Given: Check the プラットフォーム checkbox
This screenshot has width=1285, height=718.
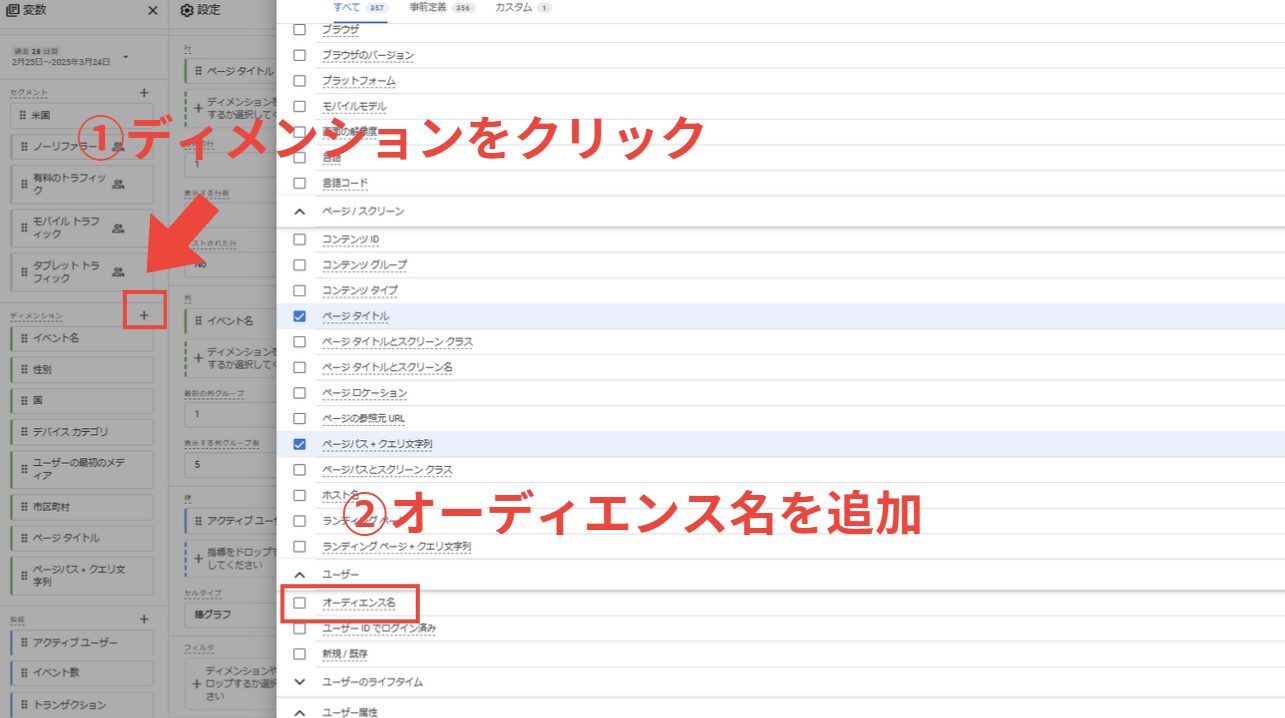Looking at the screenshot, I should pyautogui.click(x=299, y=81).
